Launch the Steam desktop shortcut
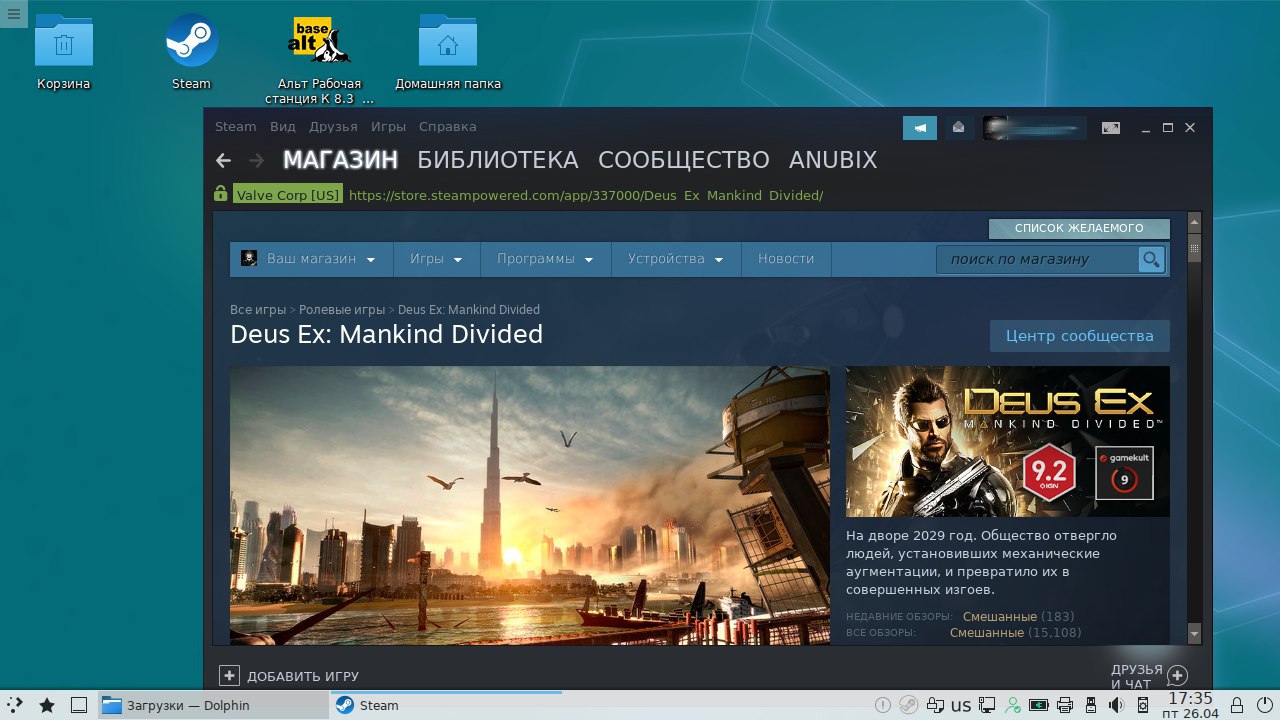1280x720 pixels. 191,52
